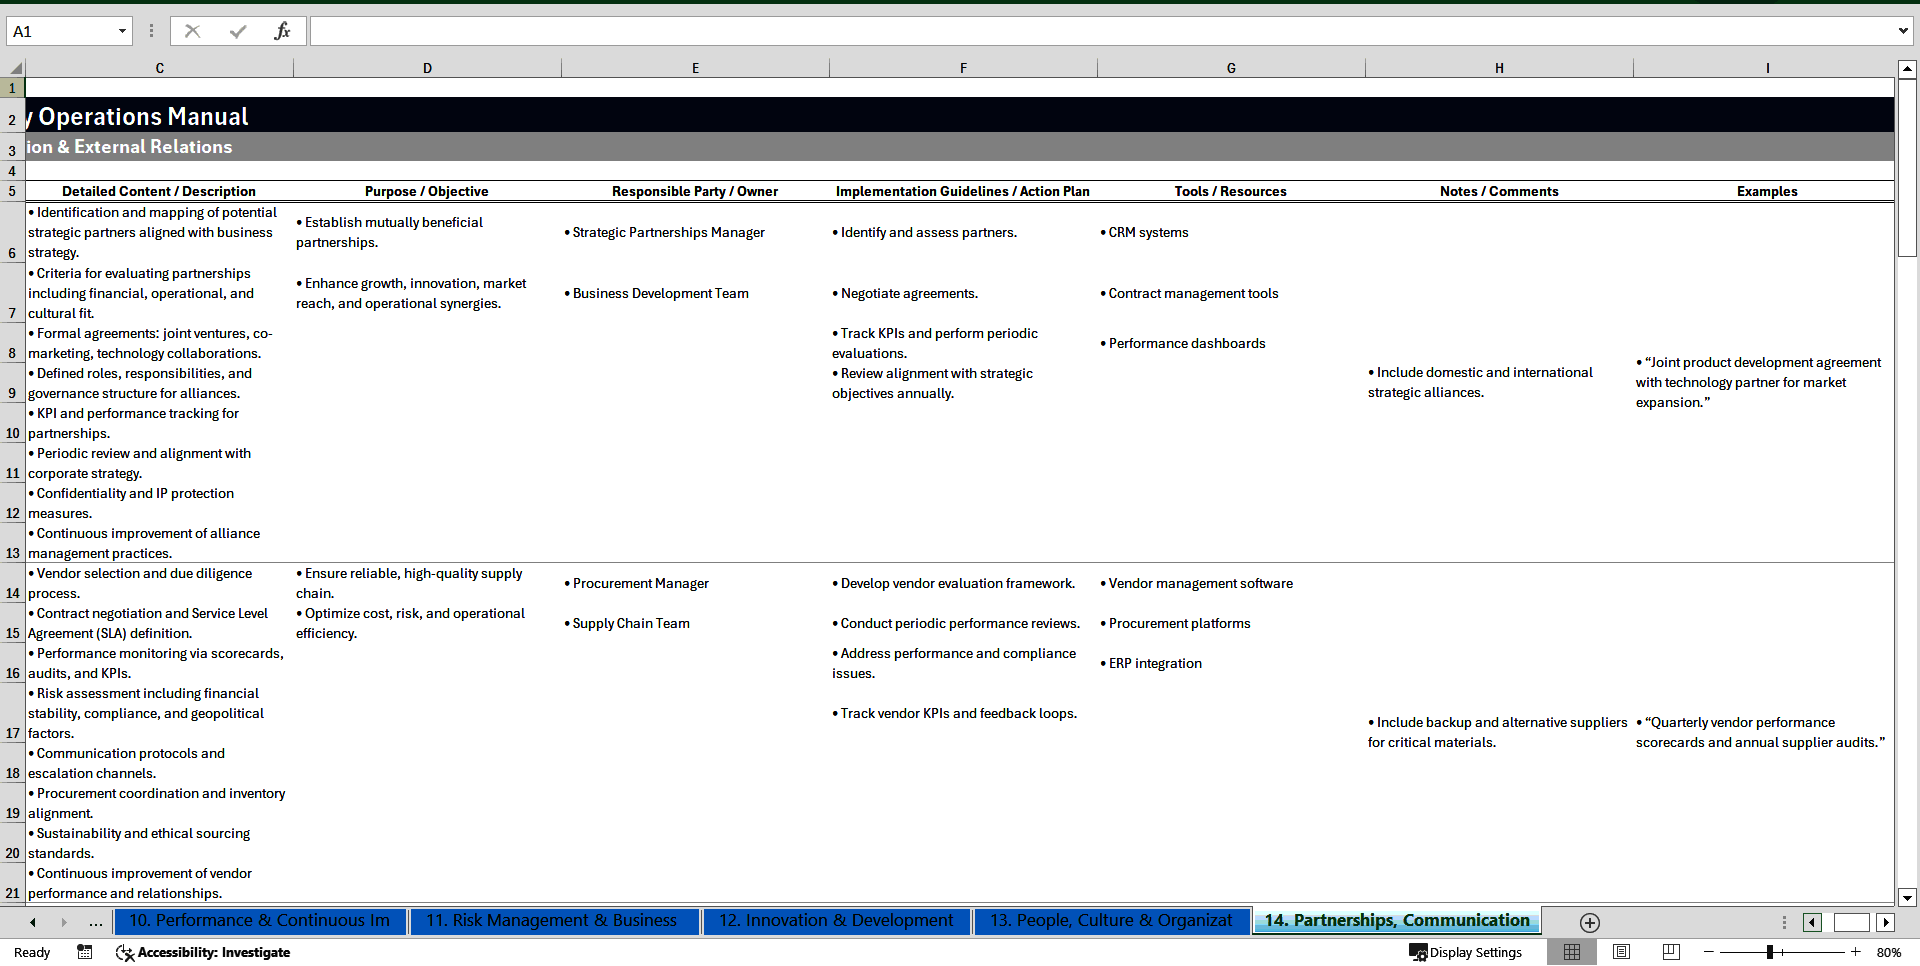Click the previous-sheet navigation arrow
This screenshot has height=966, width=1920.
pyautogui.click(x=31, y=922)
